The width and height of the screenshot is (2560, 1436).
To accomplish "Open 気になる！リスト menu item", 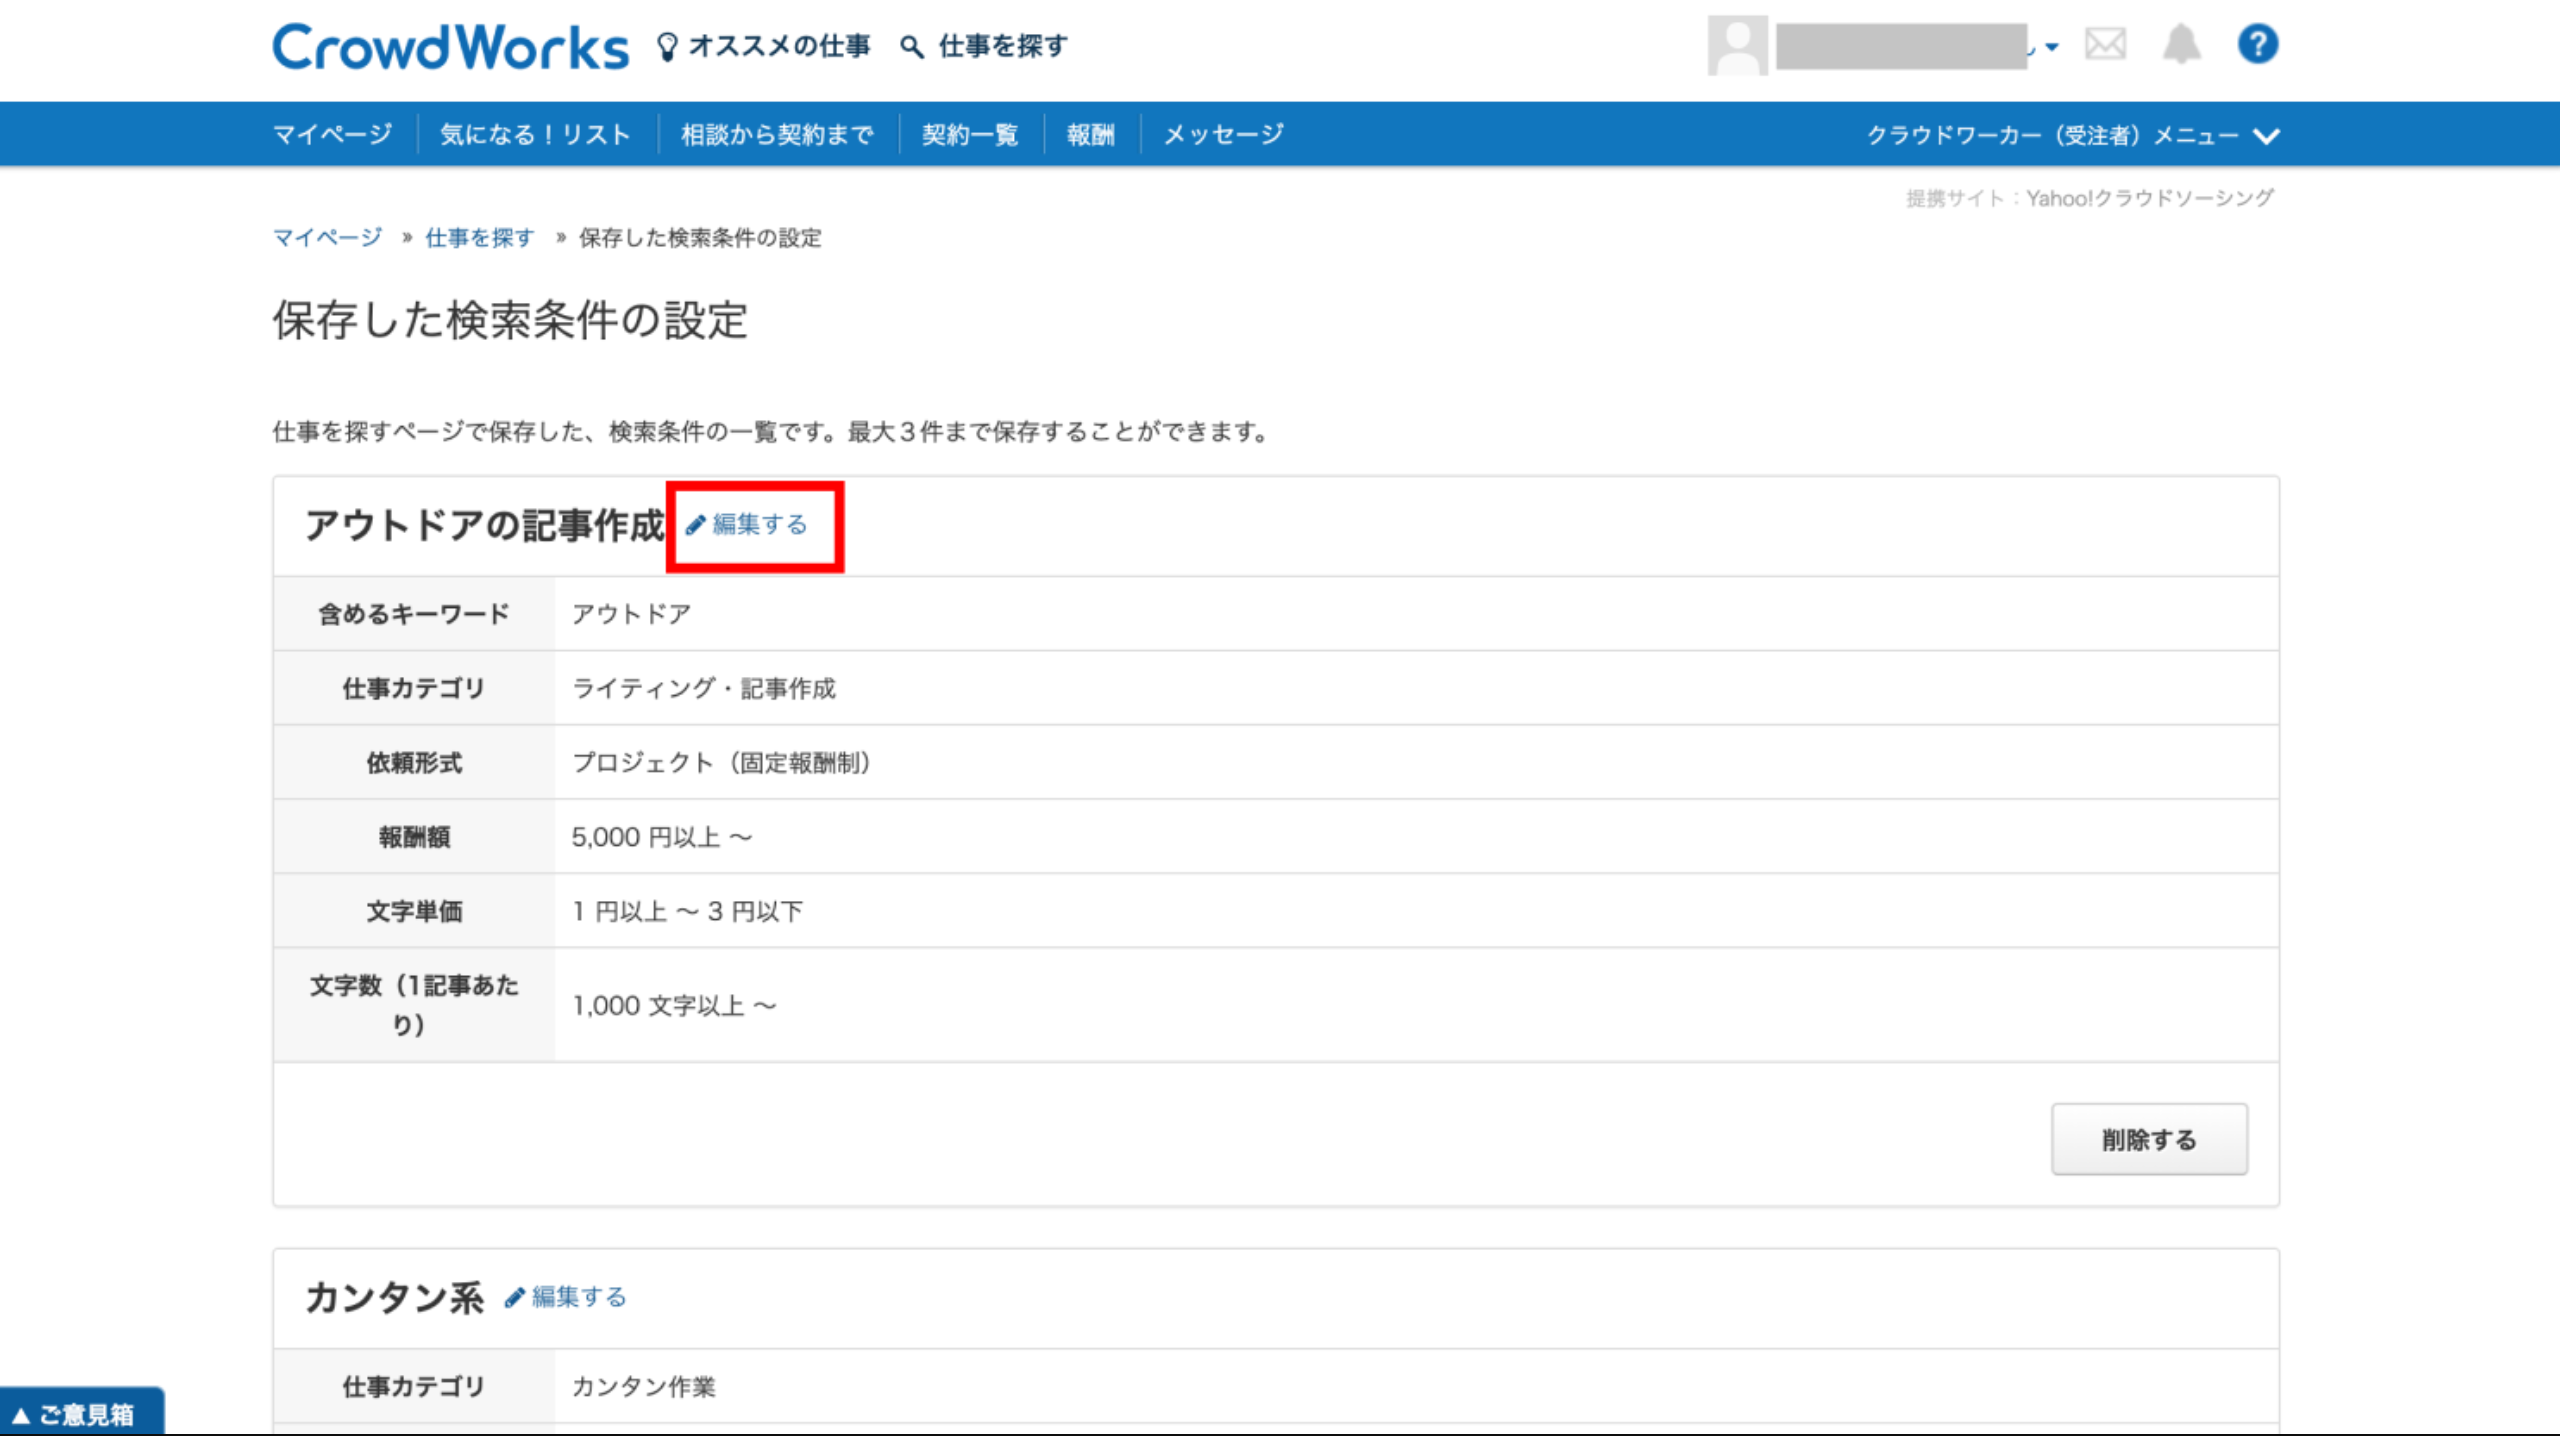I will (x=535, y=134).
